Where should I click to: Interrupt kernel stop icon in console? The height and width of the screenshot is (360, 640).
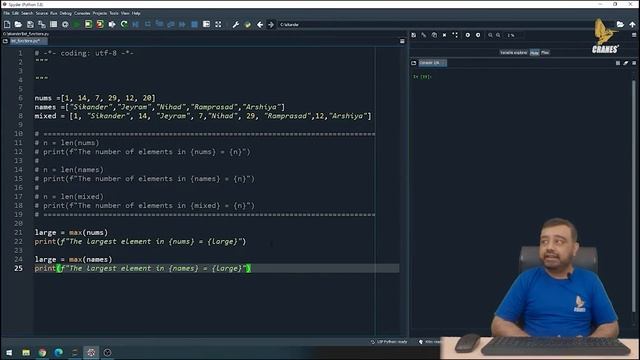[x=618, y=63]
